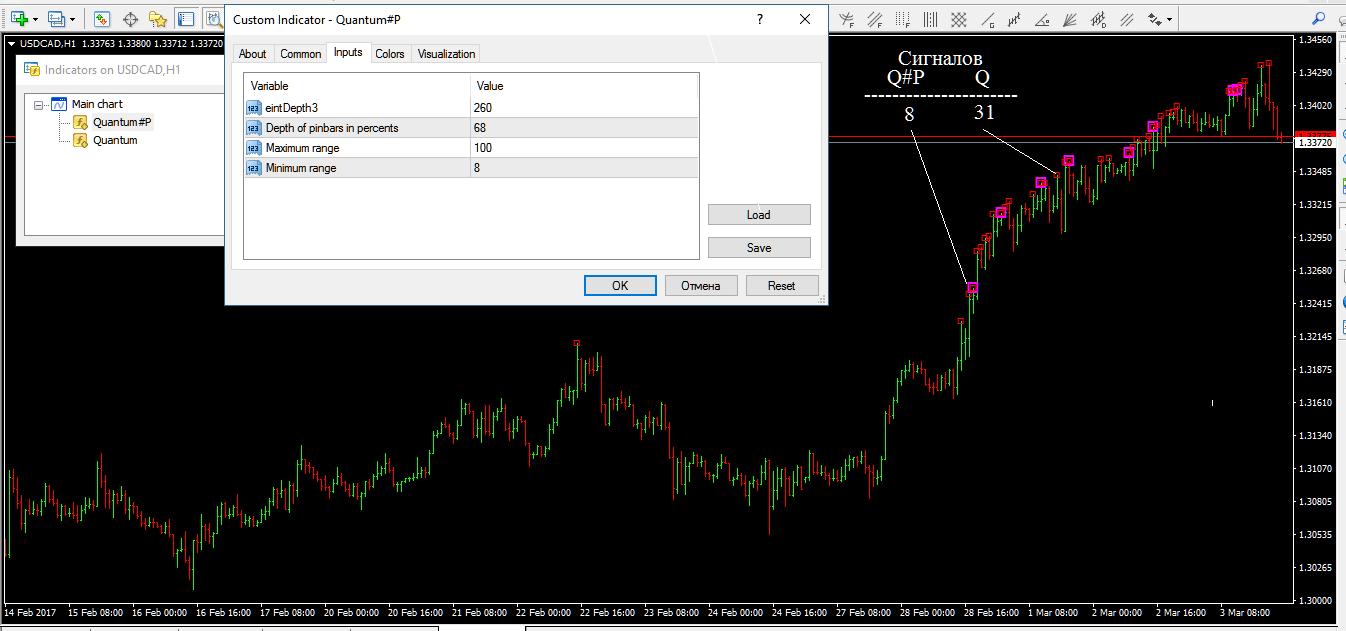Select the Andrews Pitchfork tool

[1014, 19]
